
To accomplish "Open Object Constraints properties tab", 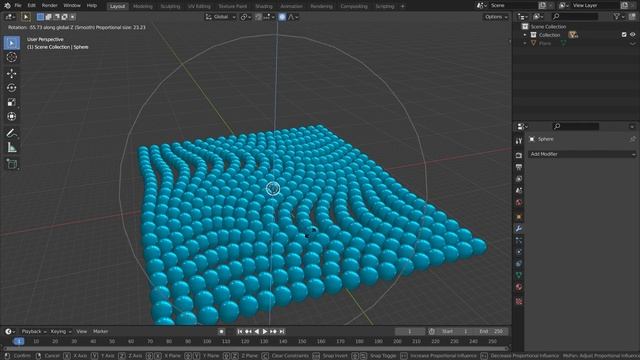I will pyautogui.click(x=519, y=264).
